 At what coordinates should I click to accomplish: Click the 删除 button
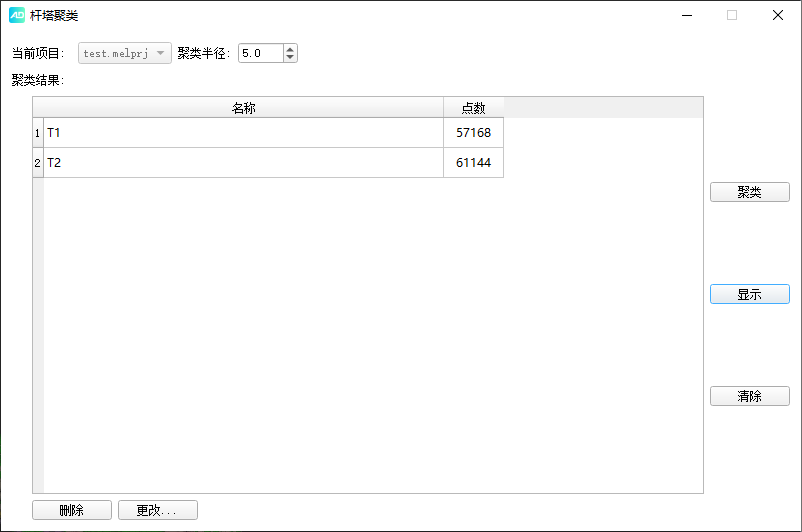[x=72, y=510]
